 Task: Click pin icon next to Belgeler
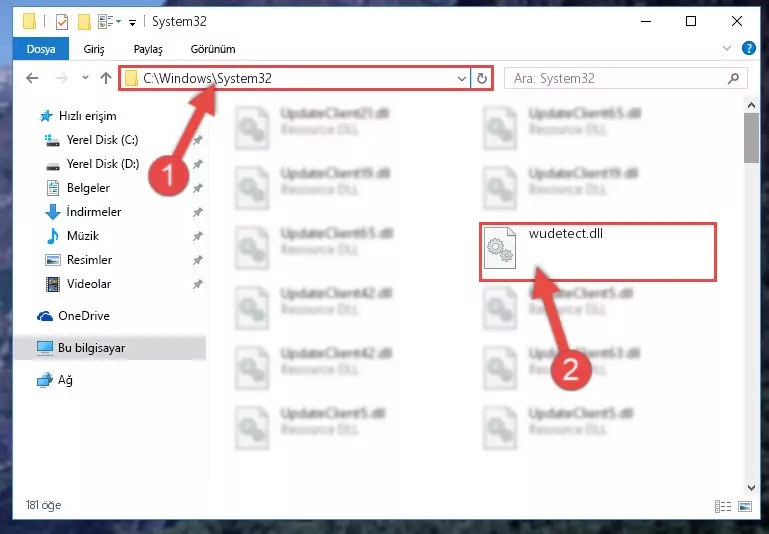[x=198, y=188]
